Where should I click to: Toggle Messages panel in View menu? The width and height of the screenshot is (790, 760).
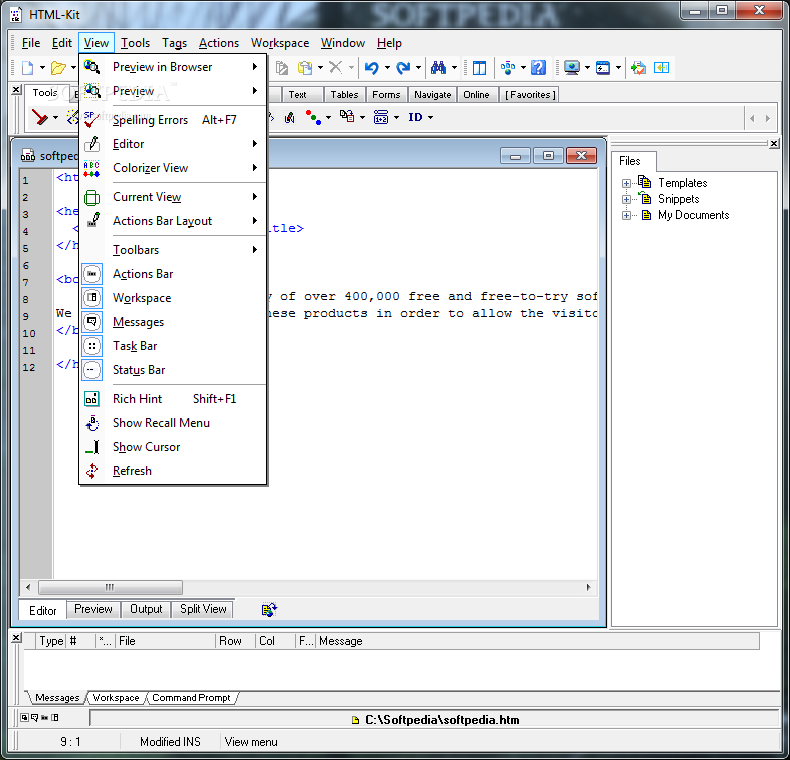pyautogui.click(x=173, y=322)
